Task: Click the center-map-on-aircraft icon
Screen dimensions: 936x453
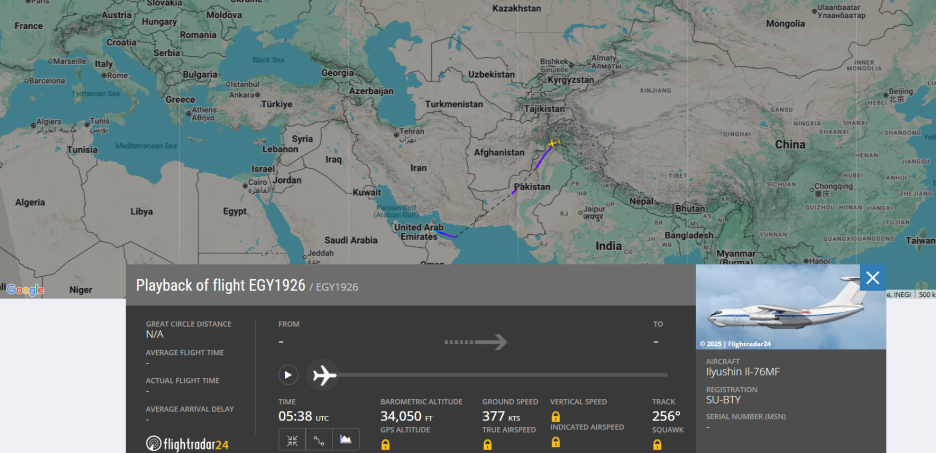Action: (292, 440)
